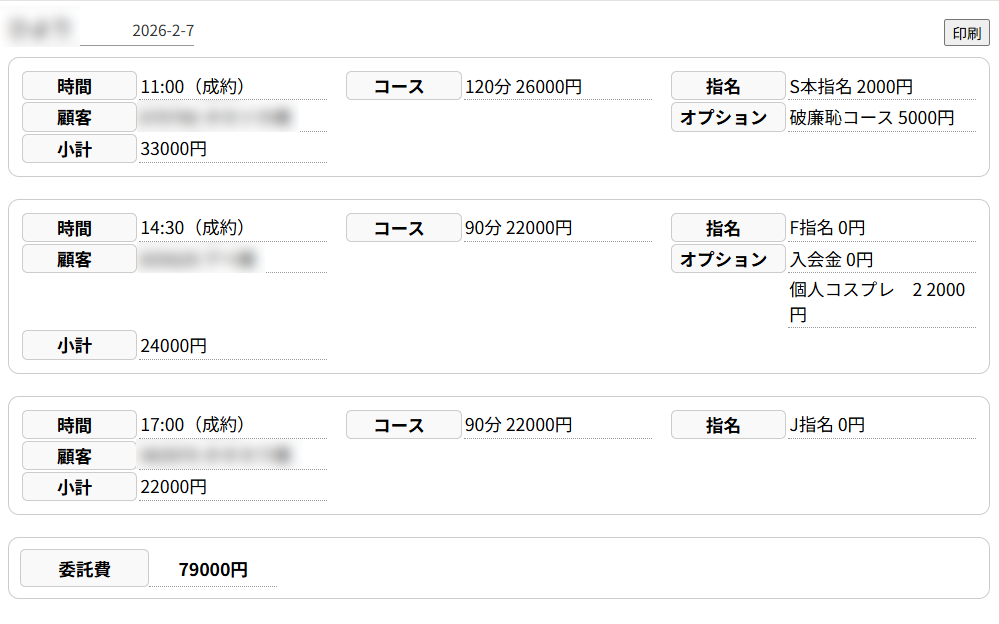
Task: Select the 17:00（成約） time value
Action: pyautogui.click(x=193, y=425)
